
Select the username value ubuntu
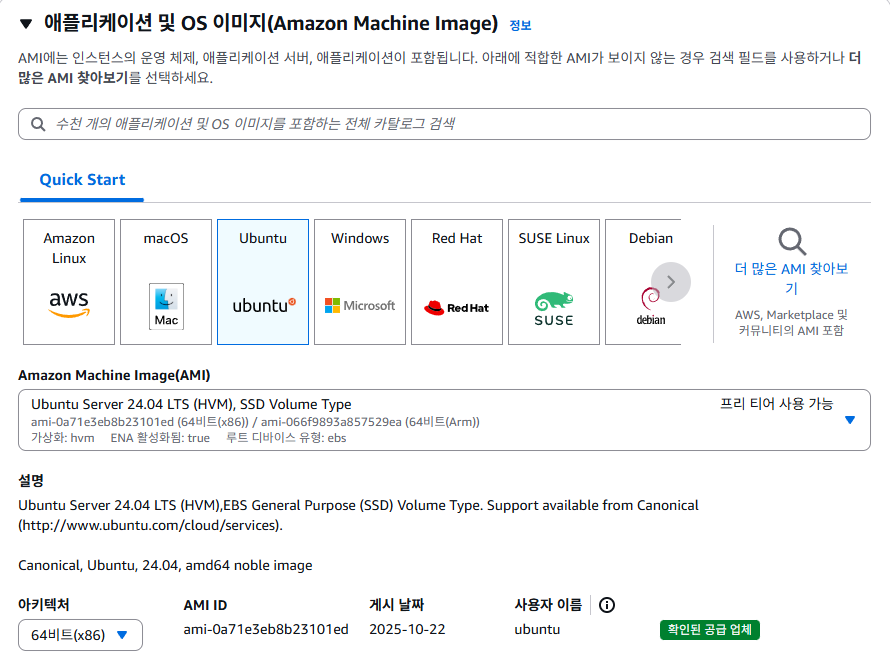pyautogui.click(x=537, y=630)
